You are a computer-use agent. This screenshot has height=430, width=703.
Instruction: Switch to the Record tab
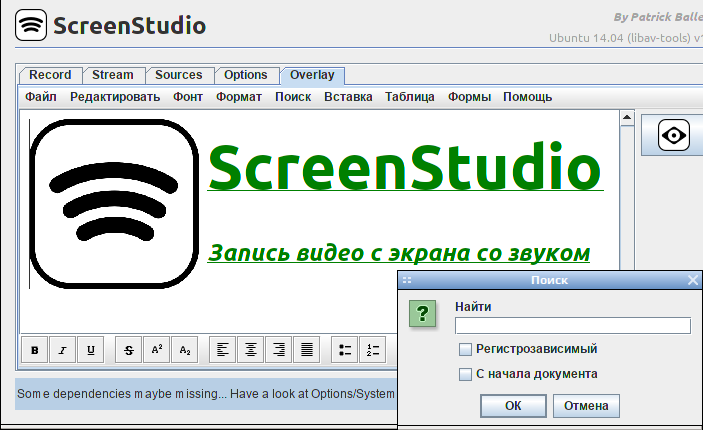[50, 75]
